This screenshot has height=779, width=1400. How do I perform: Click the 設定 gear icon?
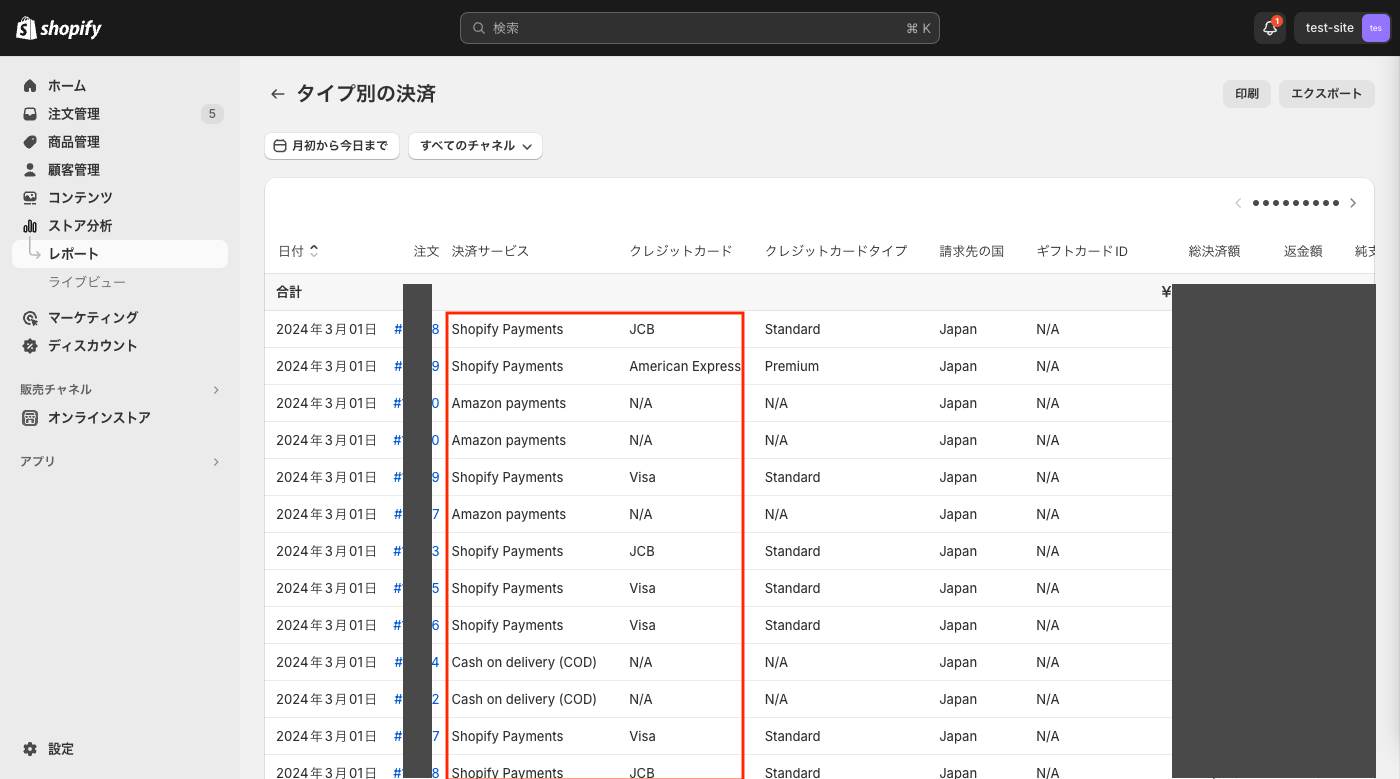tap(30, 749)
